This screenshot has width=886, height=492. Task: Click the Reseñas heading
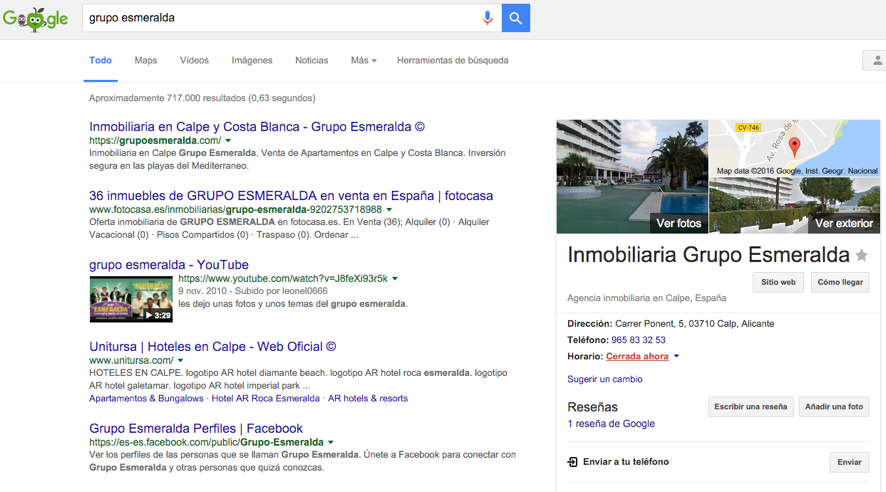593,407
